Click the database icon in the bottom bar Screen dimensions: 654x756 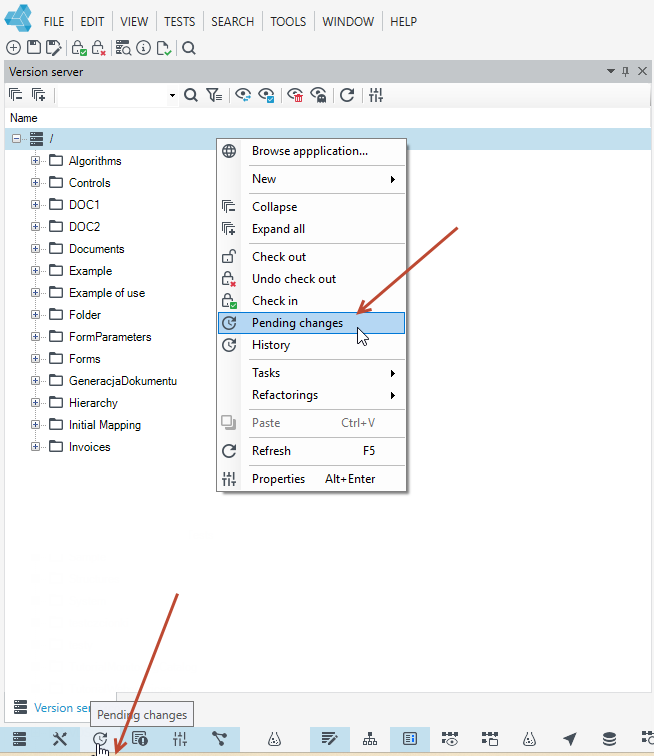tap(610, 739)
